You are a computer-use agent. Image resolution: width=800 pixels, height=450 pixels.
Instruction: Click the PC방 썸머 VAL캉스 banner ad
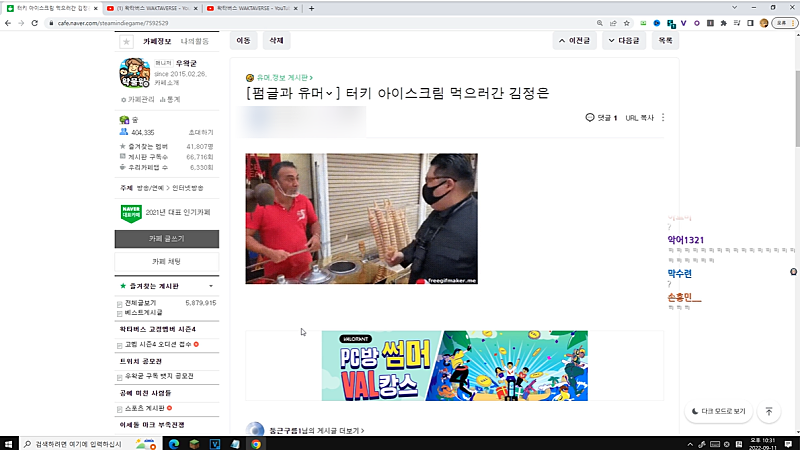click(x=455, y=365)
